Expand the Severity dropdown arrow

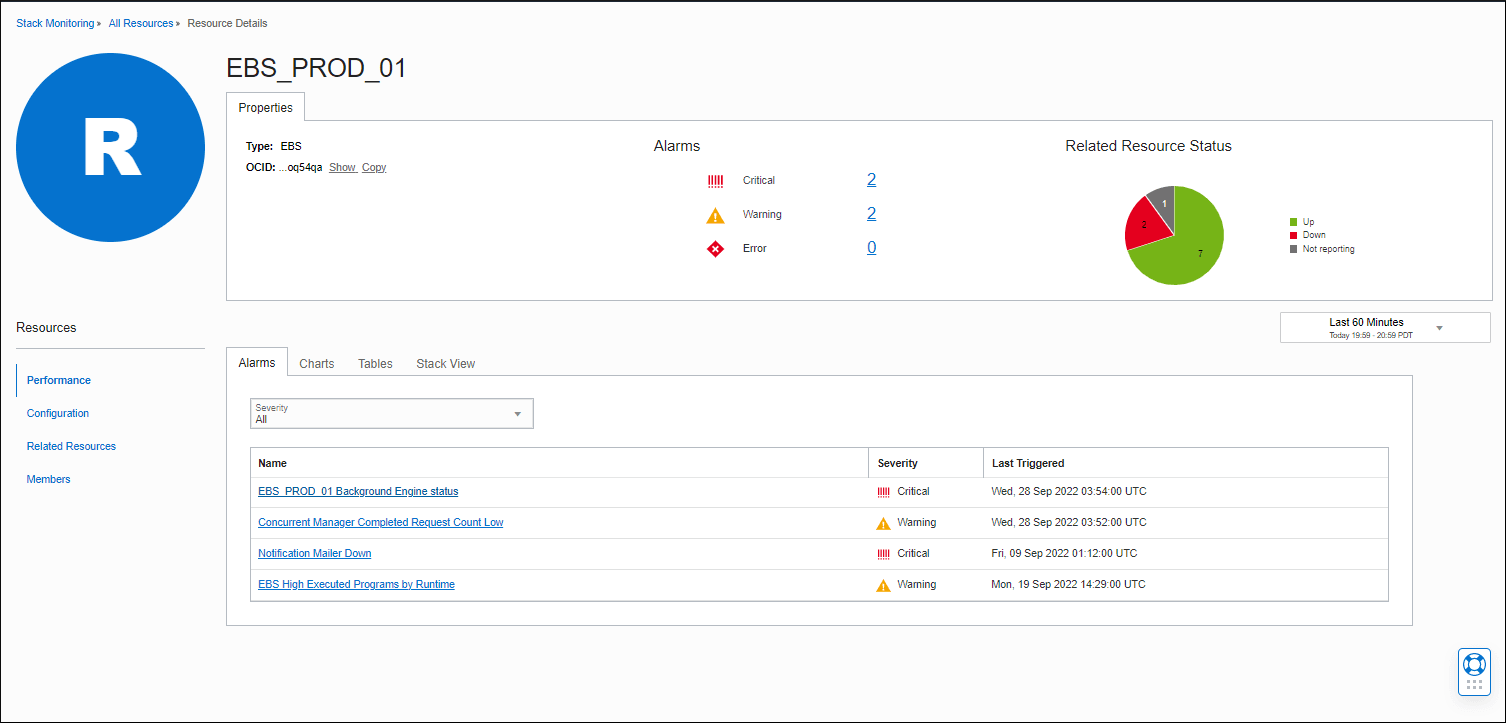pos(518,413)
